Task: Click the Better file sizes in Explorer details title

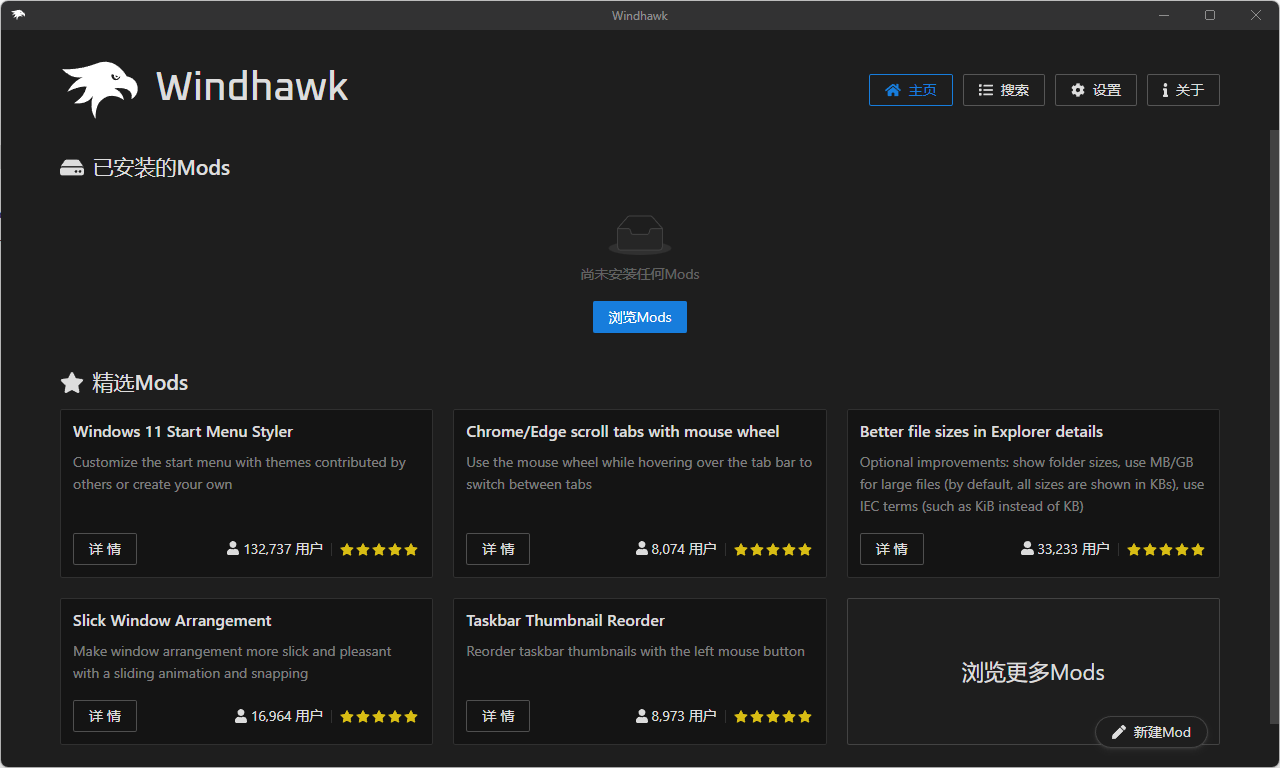Action: [x=981, y=432]
